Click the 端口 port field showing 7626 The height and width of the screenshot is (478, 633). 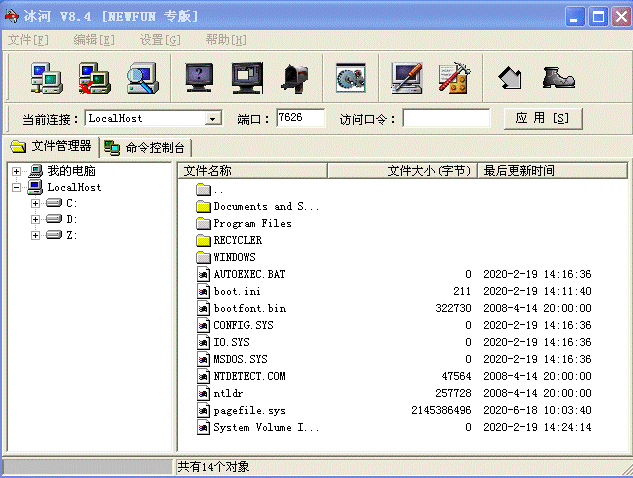point(300,118)
